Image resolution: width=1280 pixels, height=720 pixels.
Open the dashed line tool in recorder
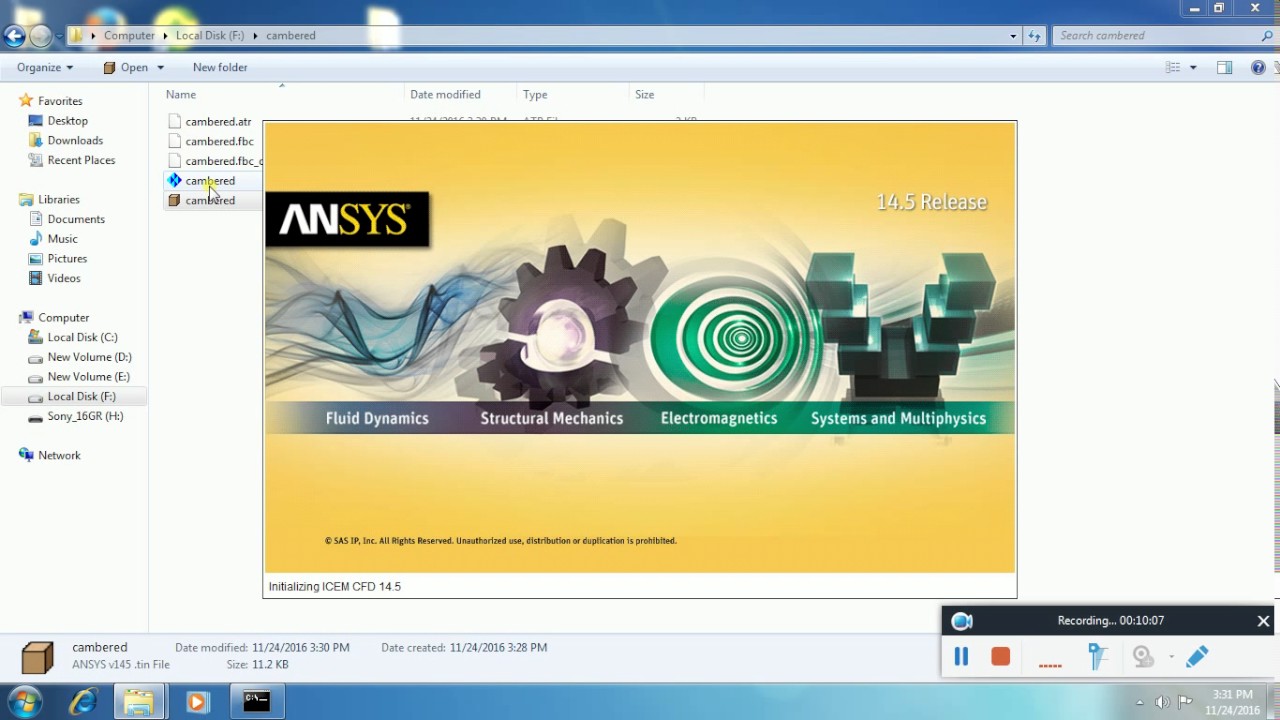(1050, 665)
